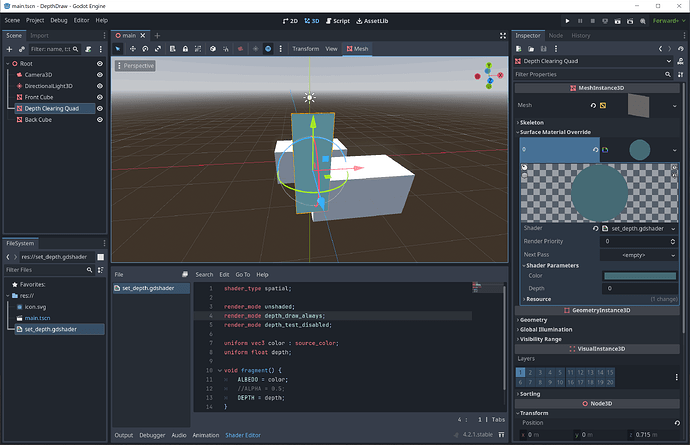
Task: Pause the running project
Action: click(x=580, y=21)
